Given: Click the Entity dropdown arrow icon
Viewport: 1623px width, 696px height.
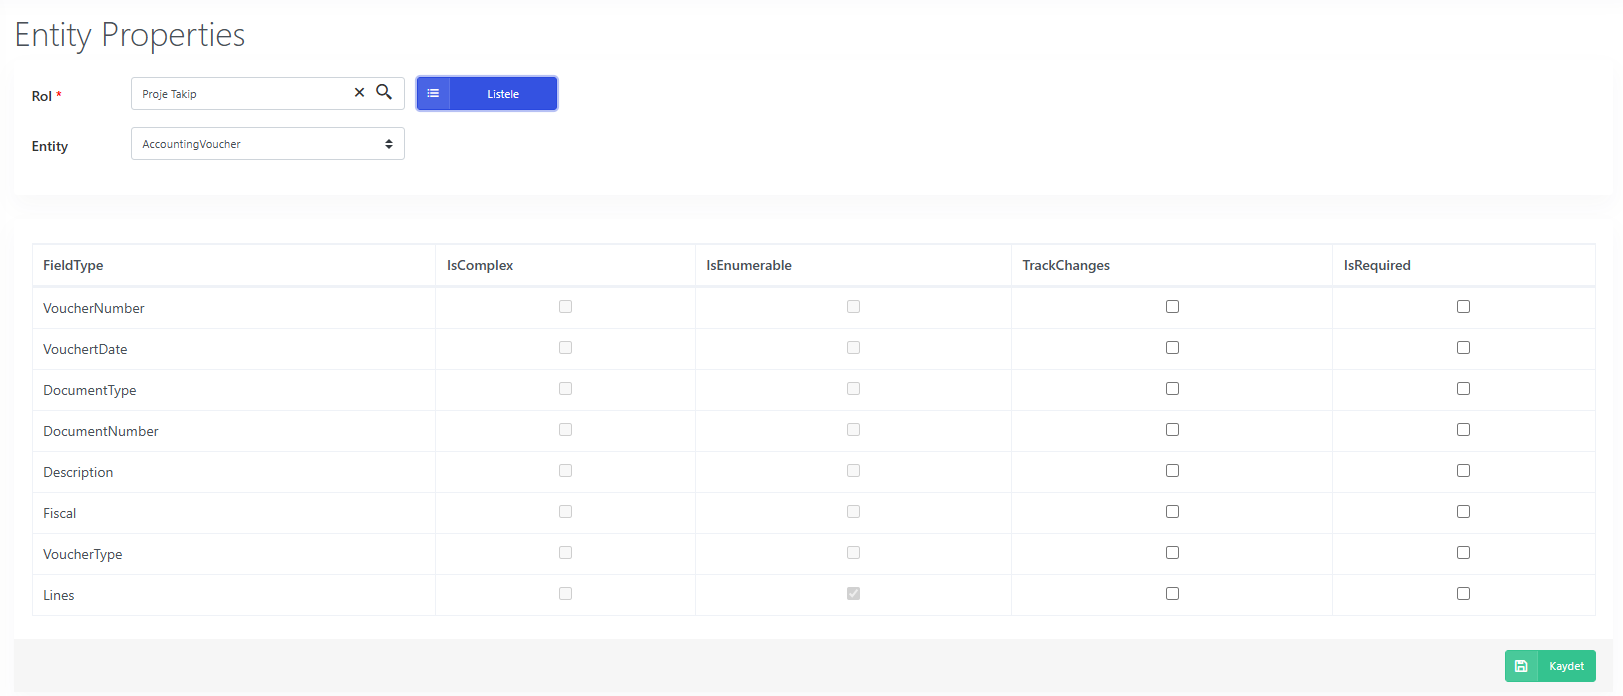Looking at the screenshot, I should point(389,144).
